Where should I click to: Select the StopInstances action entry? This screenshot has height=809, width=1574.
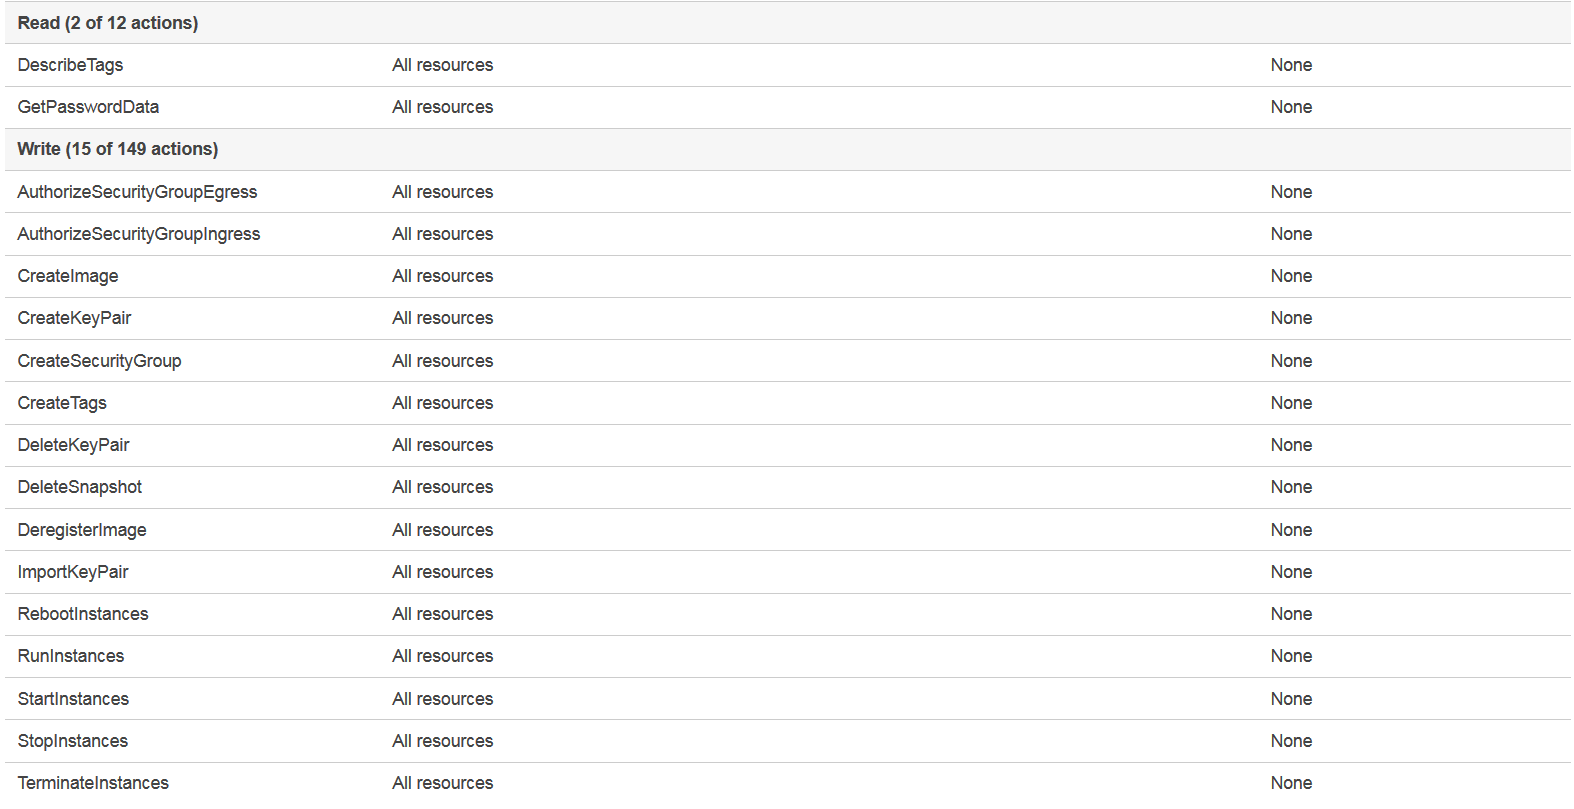point(73,741)
